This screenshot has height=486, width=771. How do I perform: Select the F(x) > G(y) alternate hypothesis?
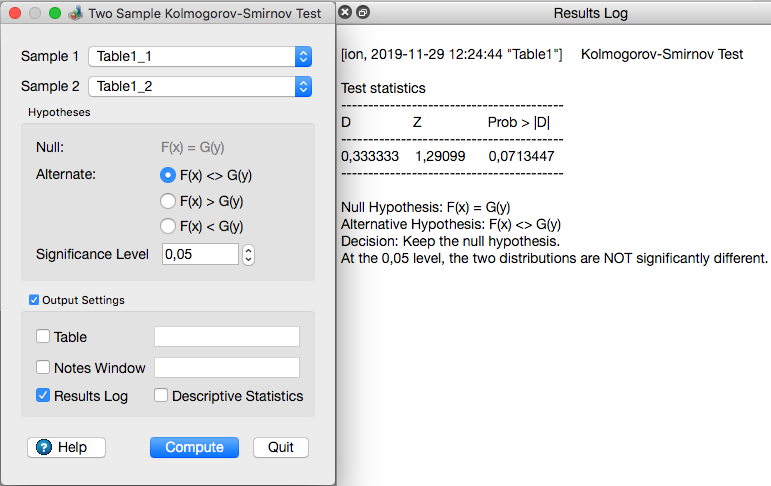tap(168, 201)
